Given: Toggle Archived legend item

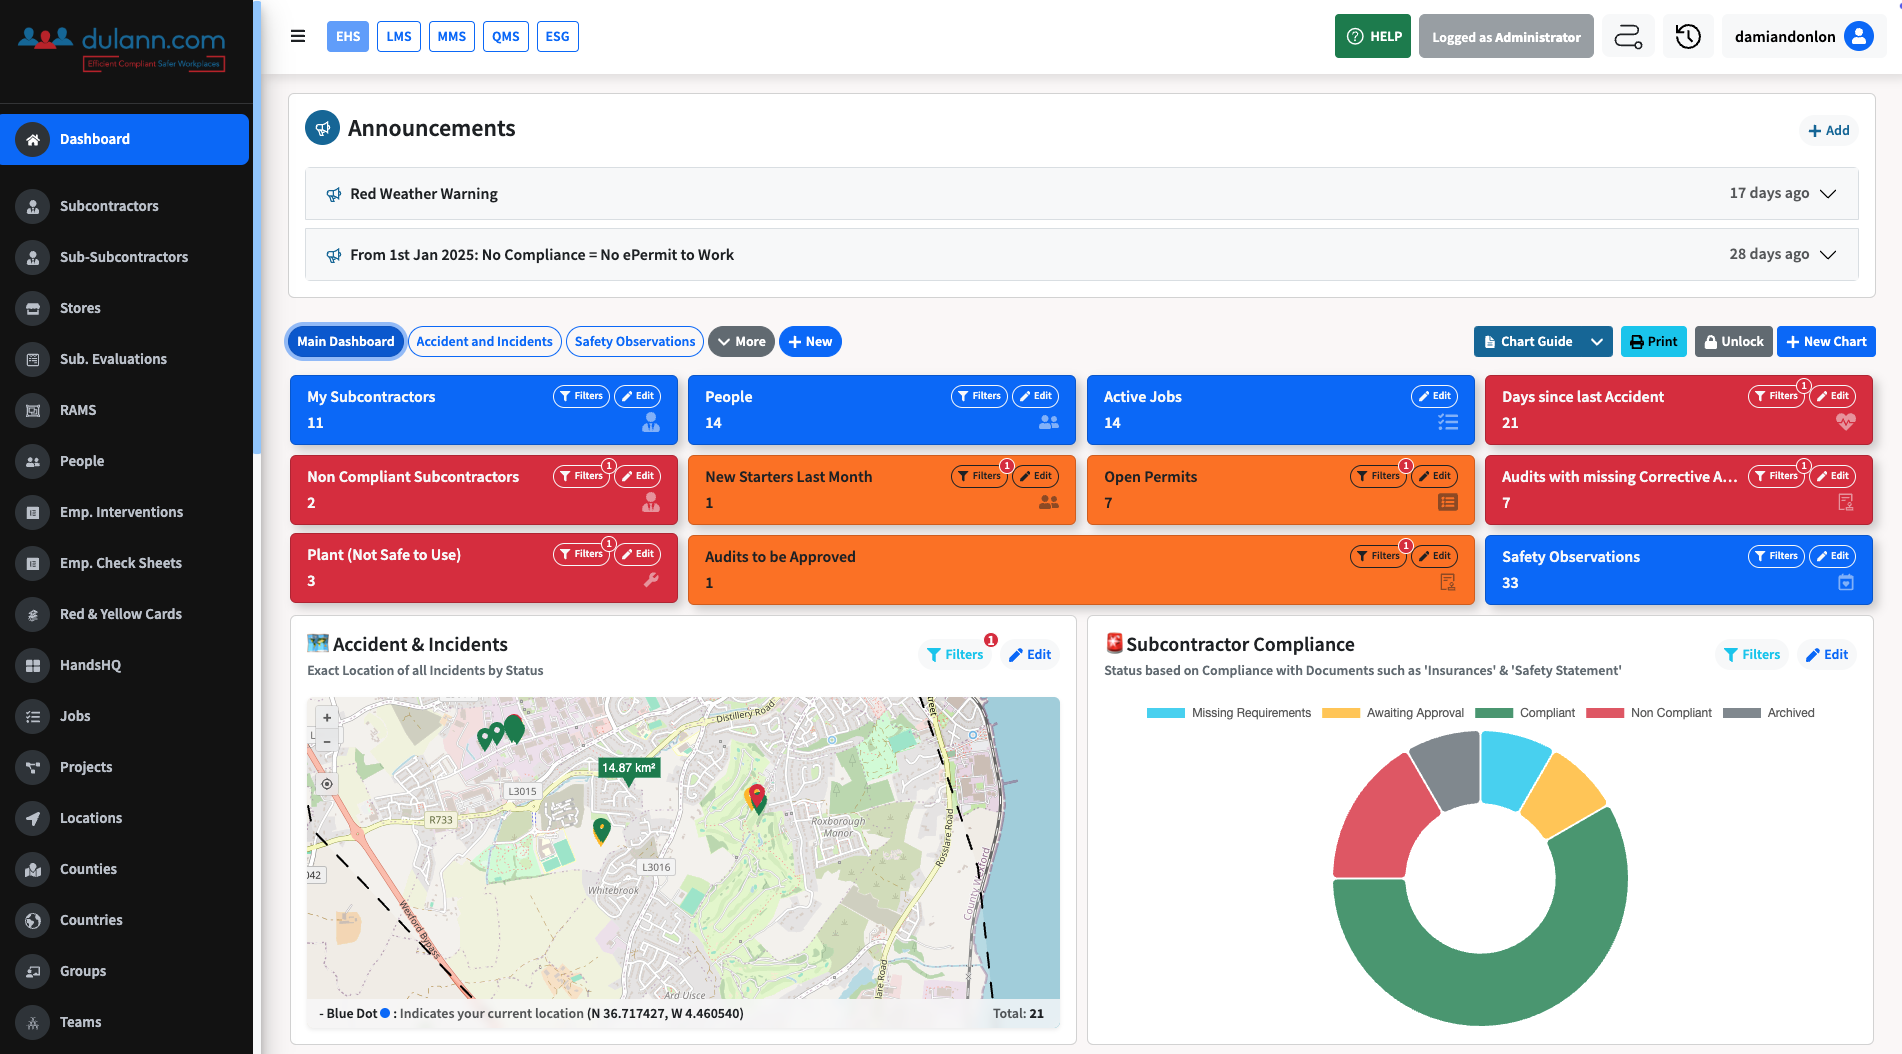Looking at the screenshot, I should click(x=1768, y=713).
